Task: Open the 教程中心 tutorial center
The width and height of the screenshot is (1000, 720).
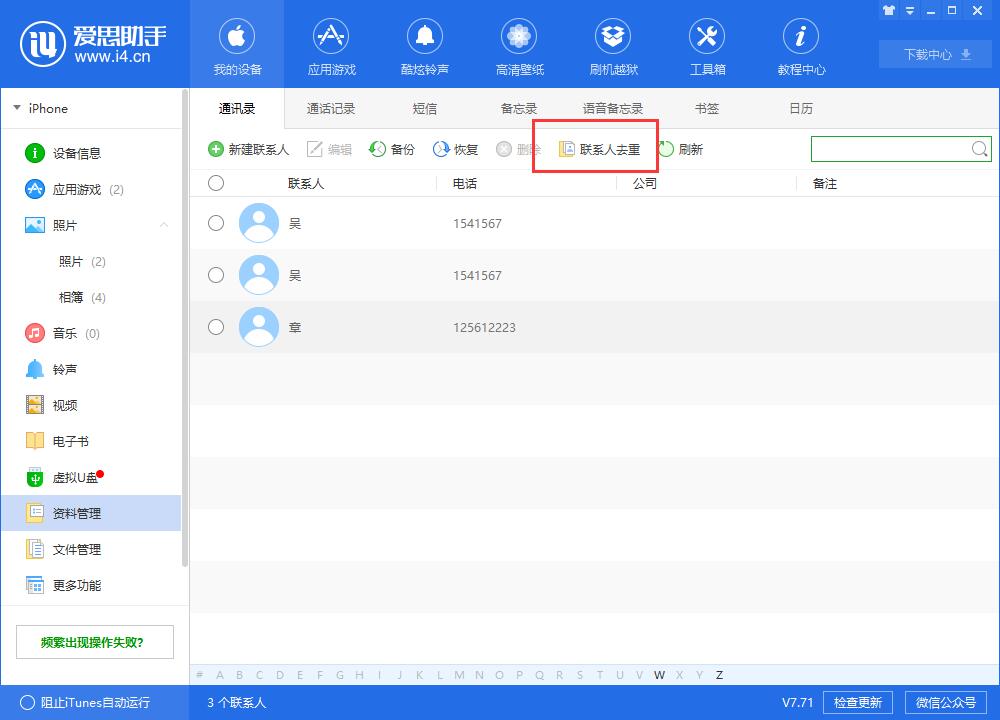Action: click(x=801, y=45)
